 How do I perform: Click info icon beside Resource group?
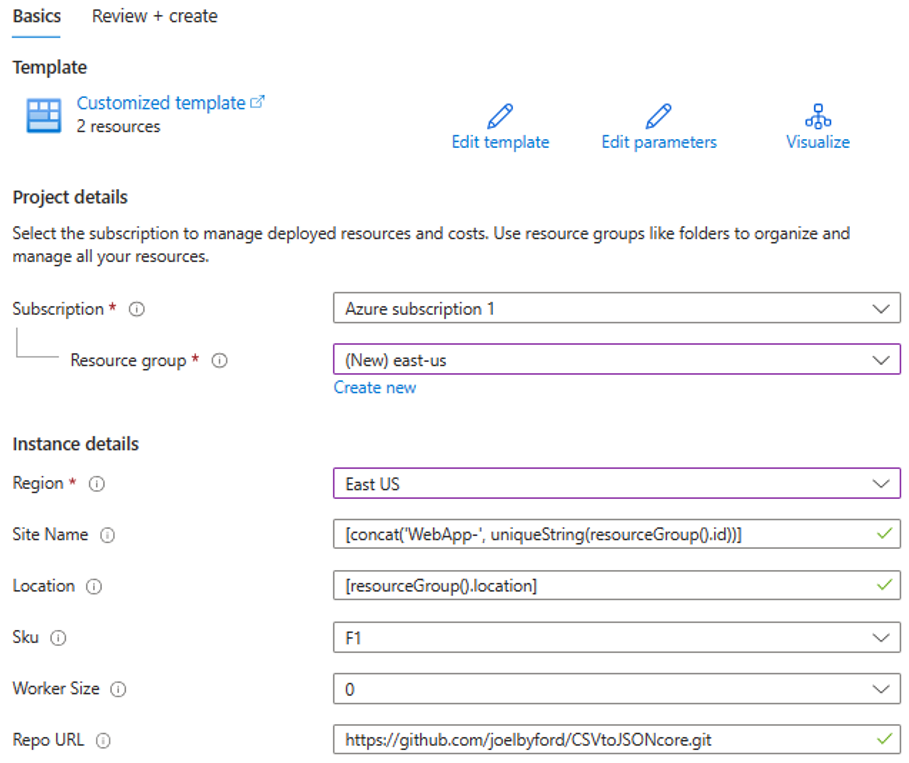pyautogui.click(x=220, y=361)
